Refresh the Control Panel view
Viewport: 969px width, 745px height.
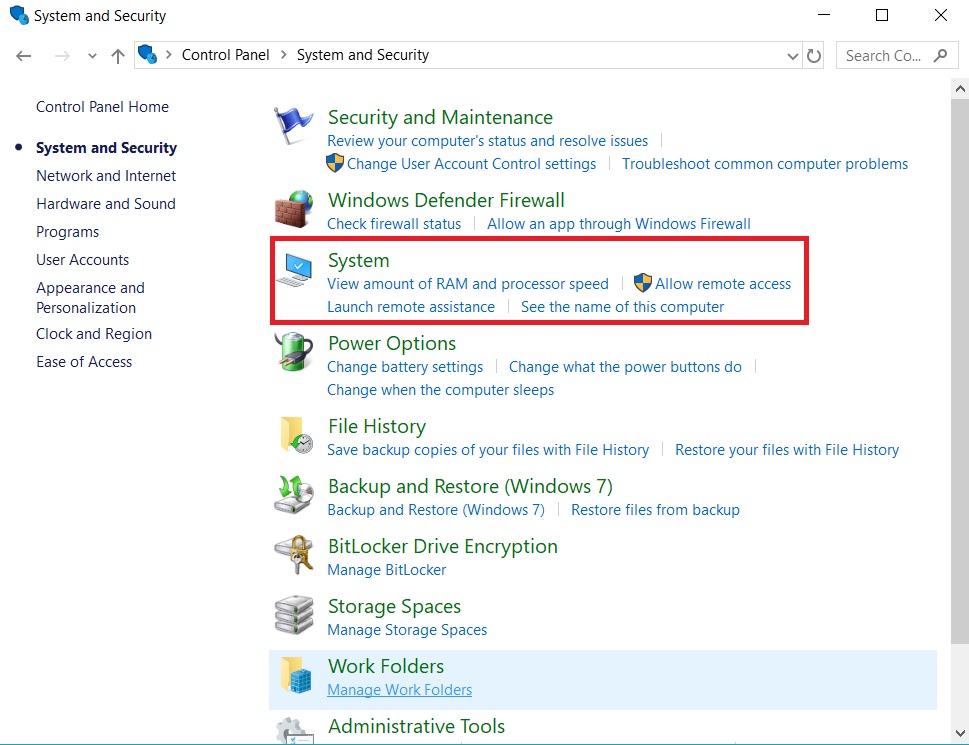814,56
